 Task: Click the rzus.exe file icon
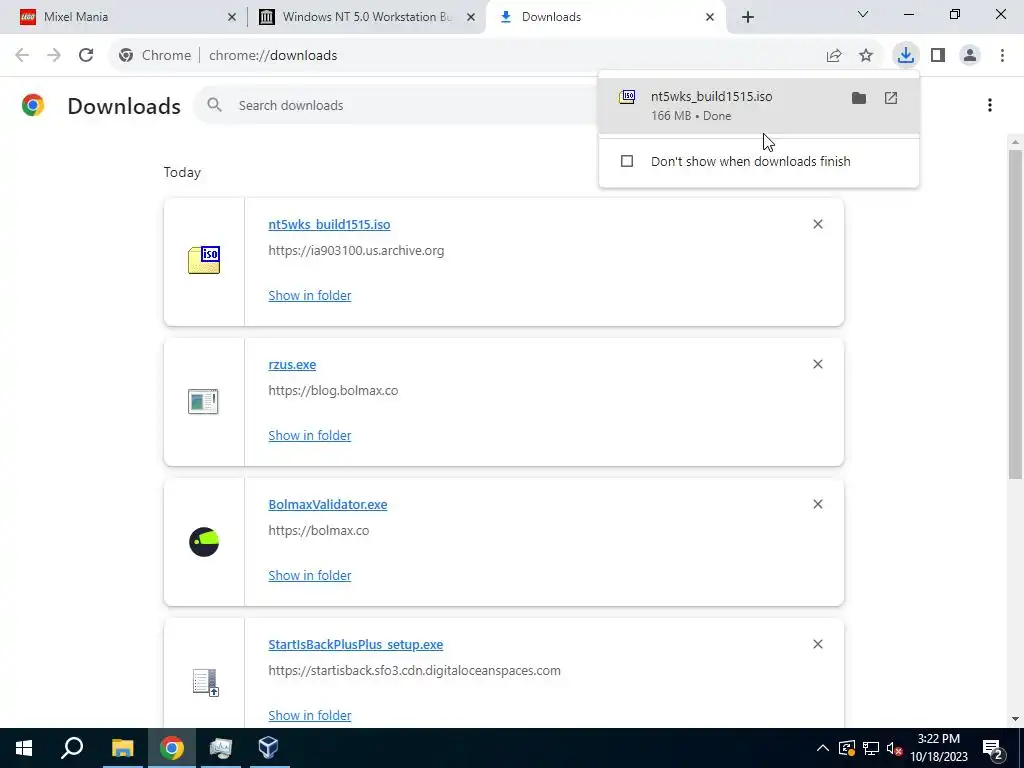(203, 401)
